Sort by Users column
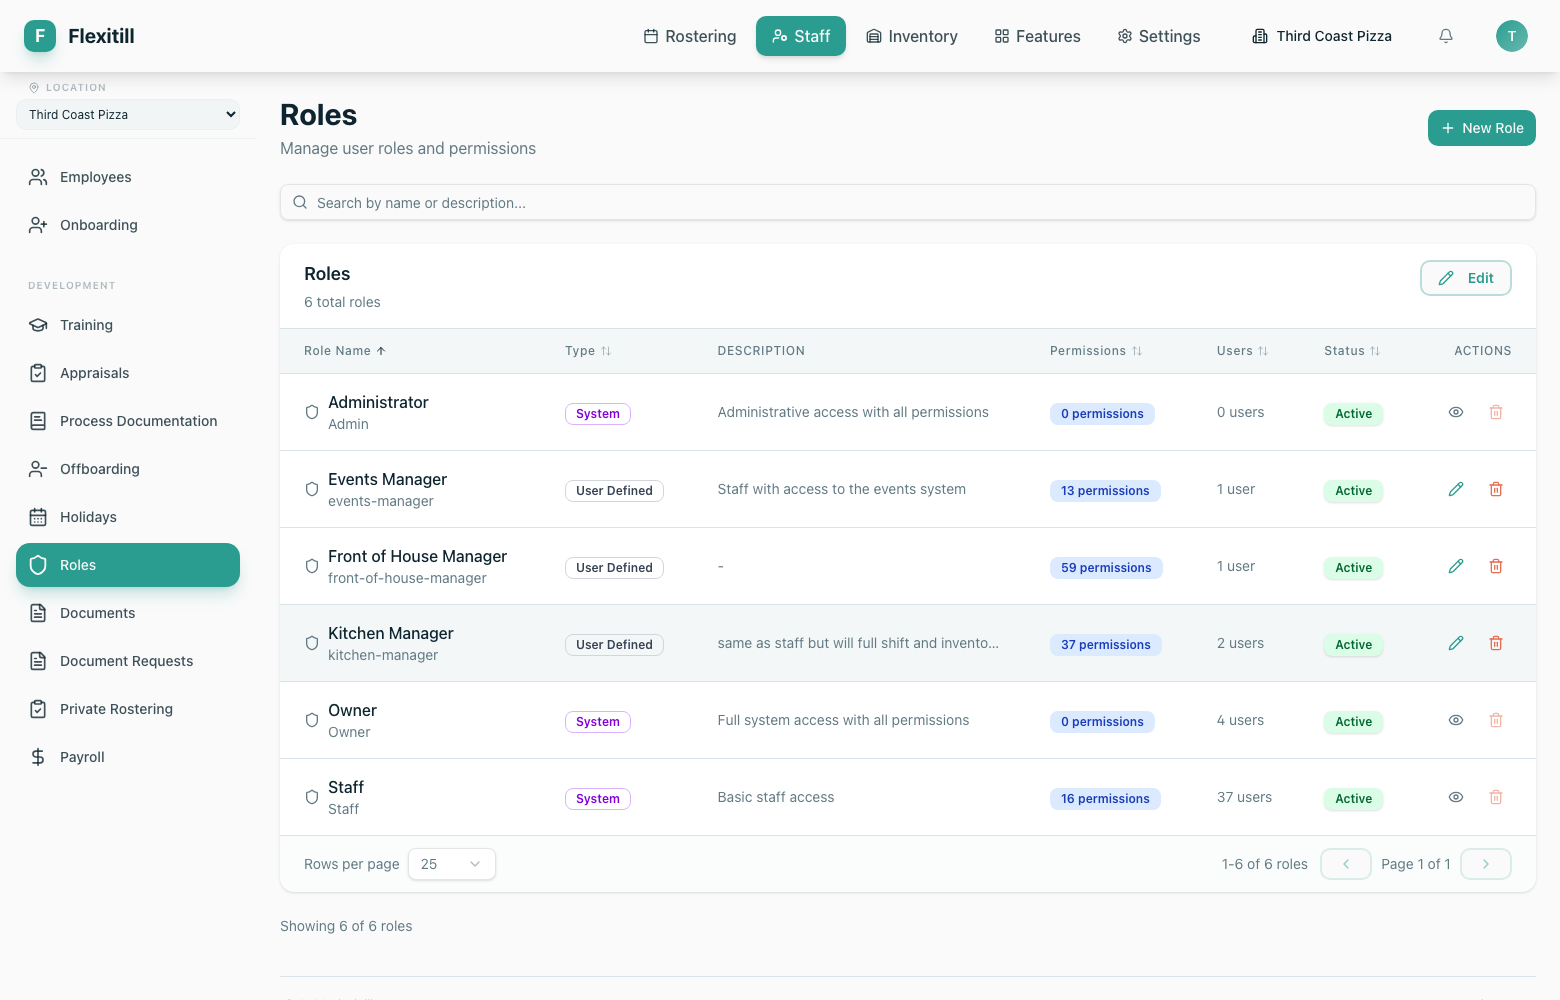Image resolution: width=1560 pixels, height=1000 pixels. pos(1242,351)
